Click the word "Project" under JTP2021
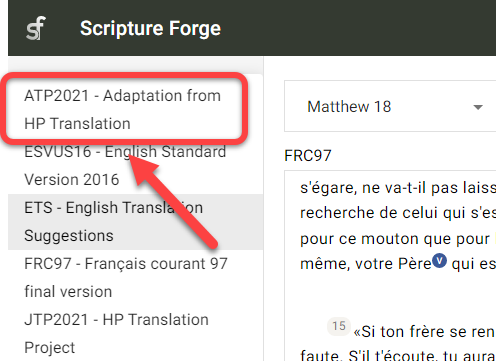Viewport: 496px width, 361px height. pos(50,348)
